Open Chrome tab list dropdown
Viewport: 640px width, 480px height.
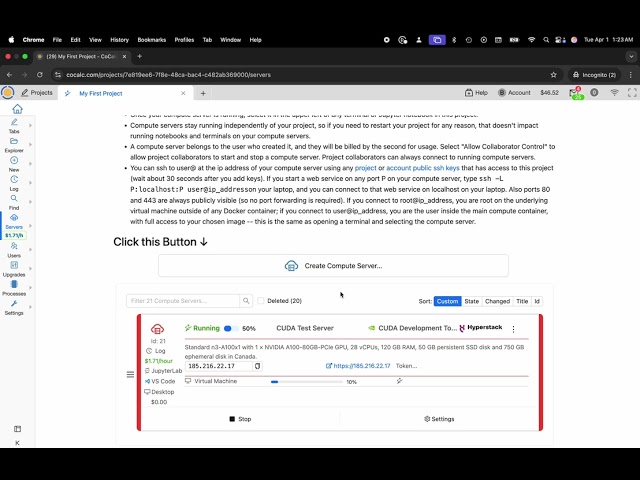(x=631, y=57)
